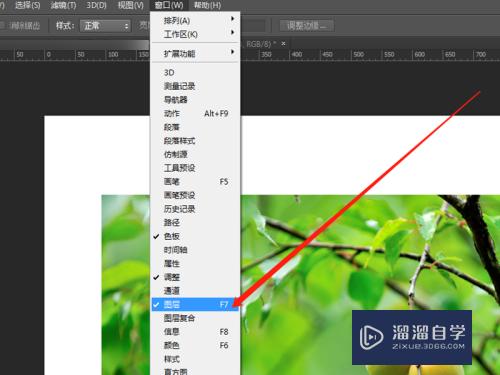Select the 段落 menu entry

195,127
